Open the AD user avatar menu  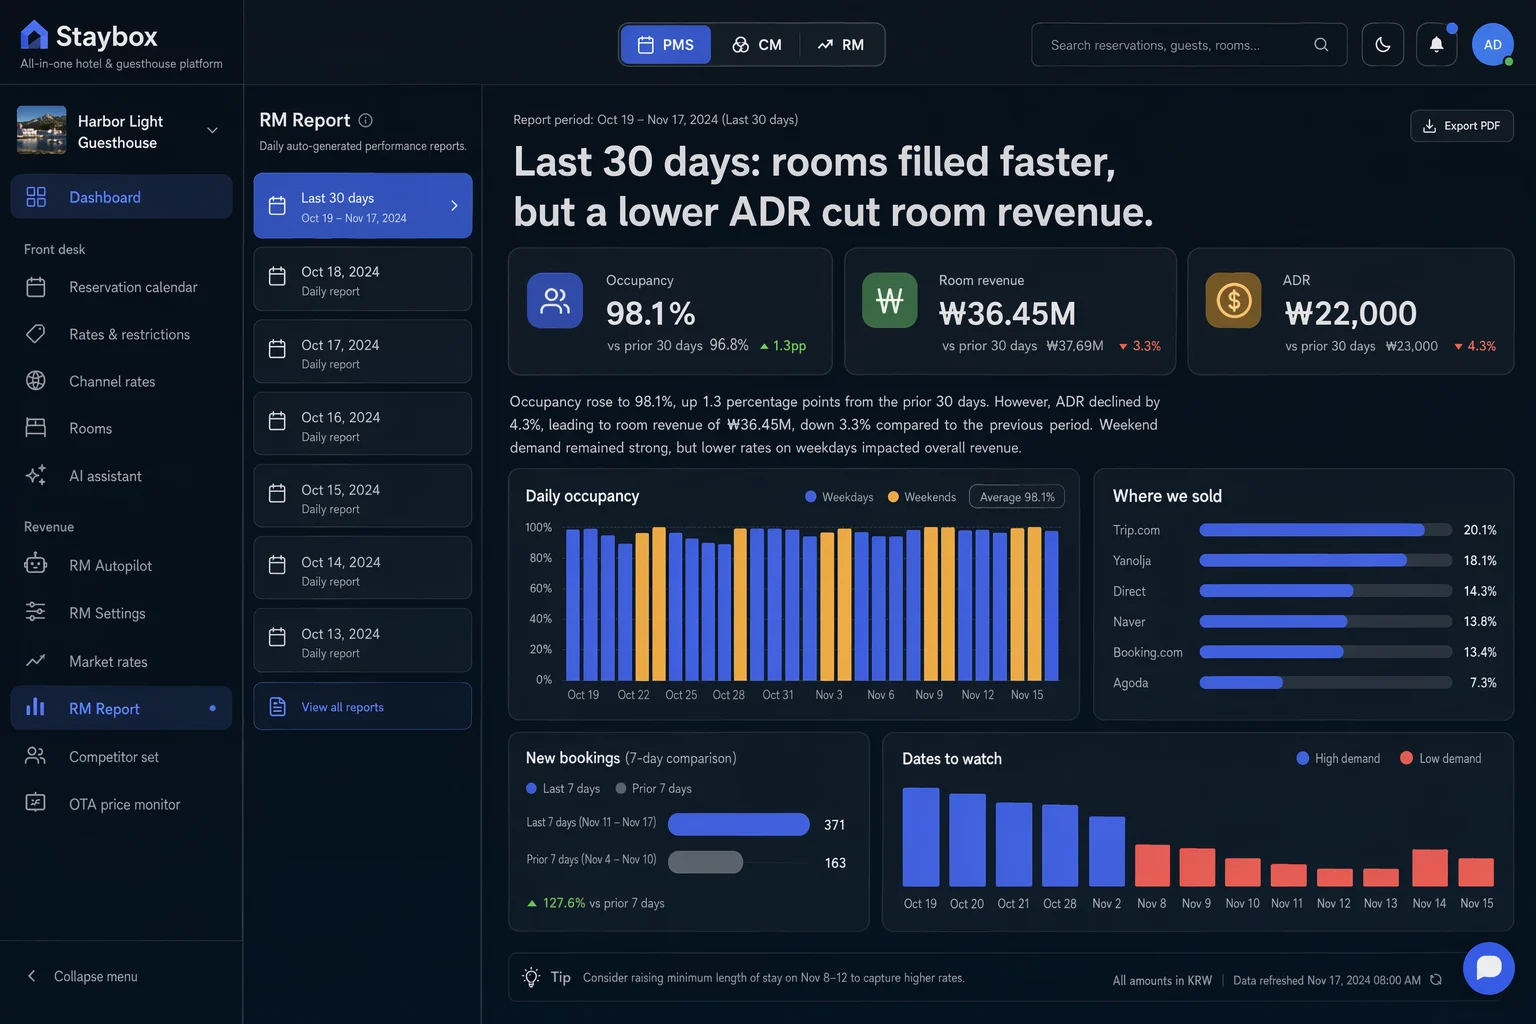1492,44
